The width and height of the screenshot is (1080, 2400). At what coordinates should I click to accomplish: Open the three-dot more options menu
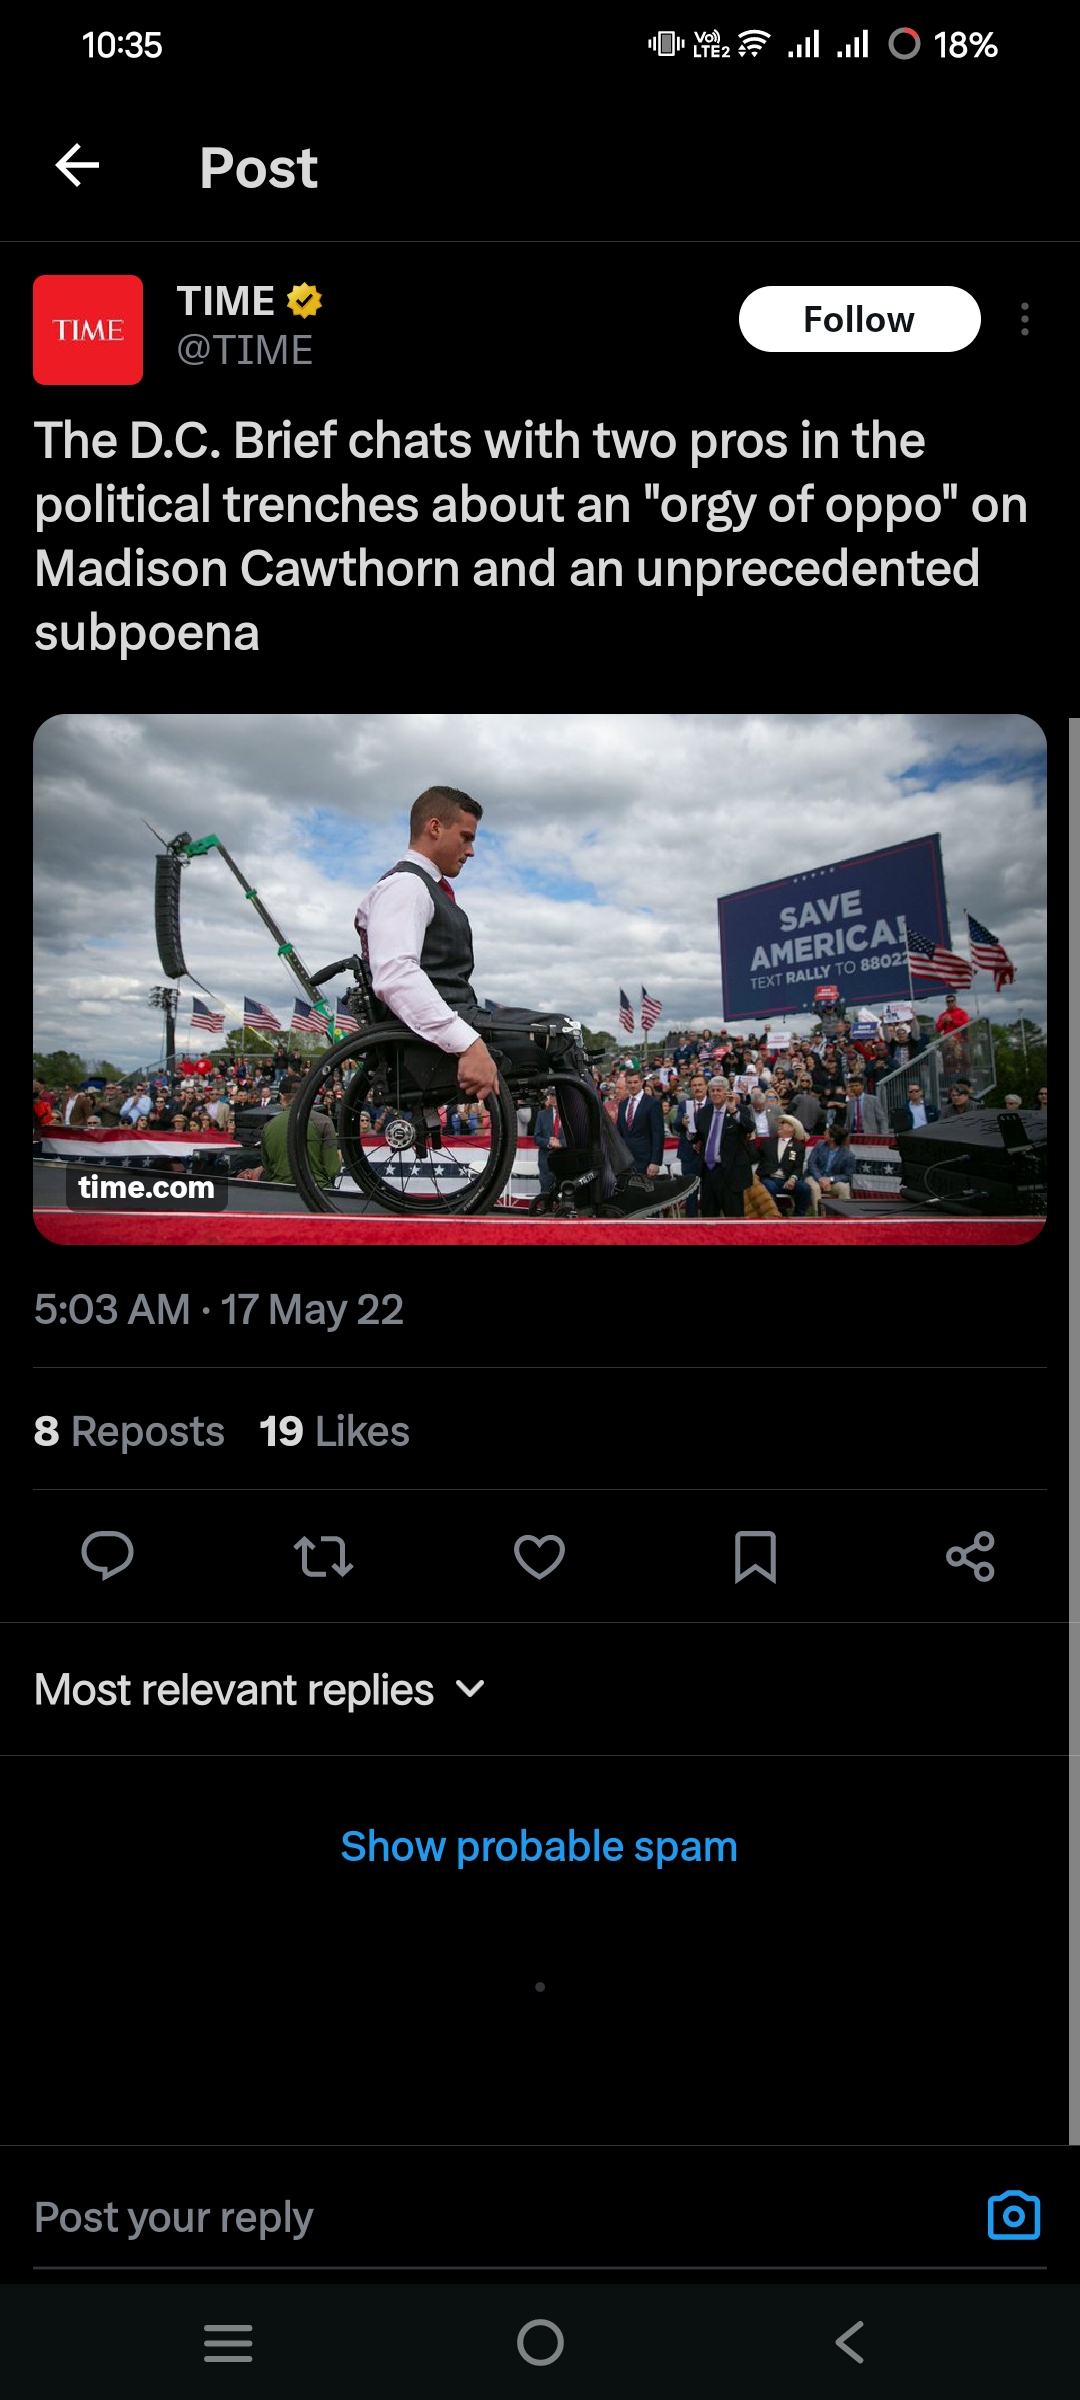pos(1024,320)
